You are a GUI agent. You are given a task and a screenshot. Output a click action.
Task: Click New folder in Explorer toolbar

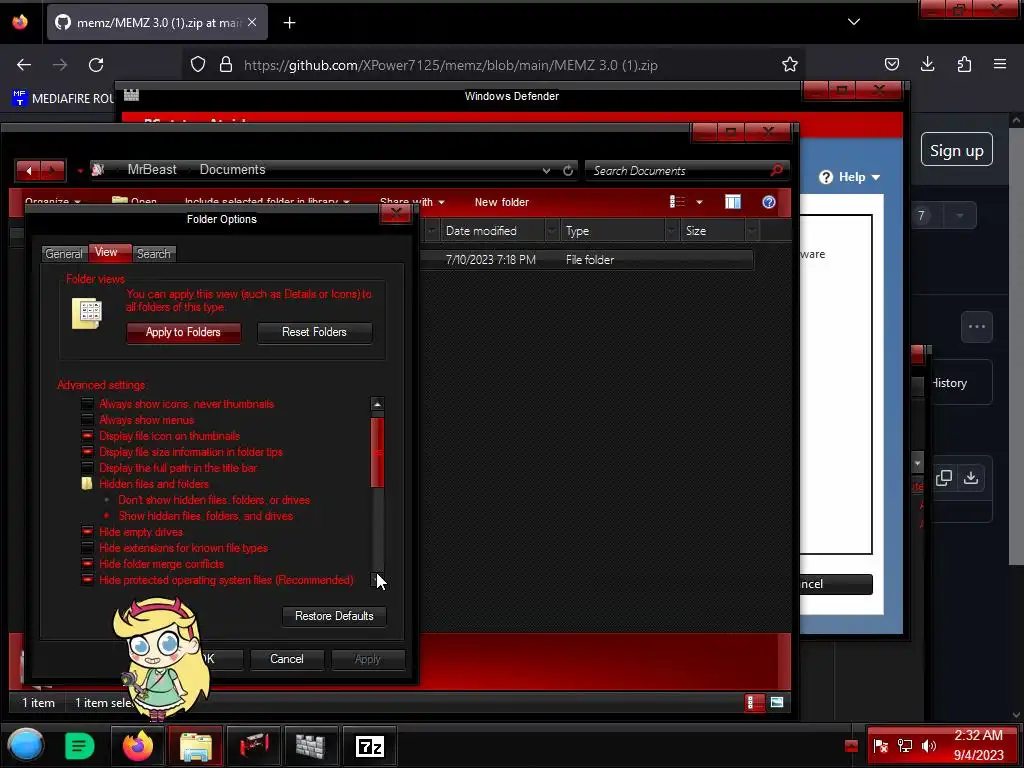pos(502,202)
